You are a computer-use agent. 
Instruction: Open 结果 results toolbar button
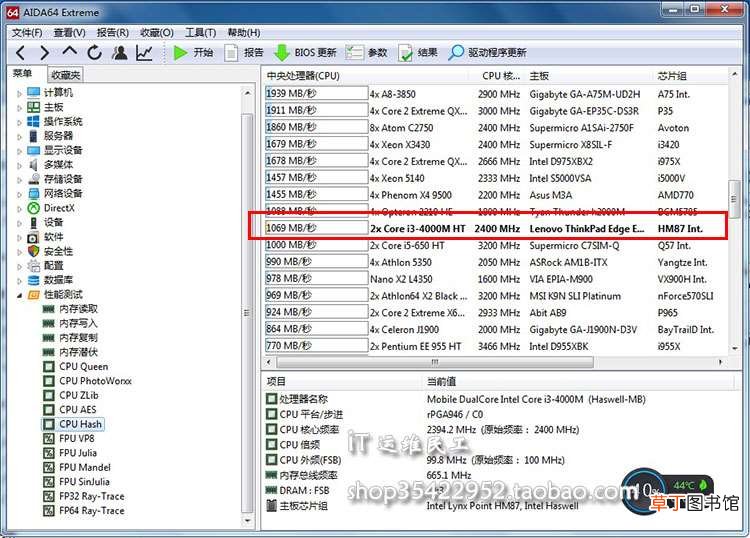click(x=418, y=53)
